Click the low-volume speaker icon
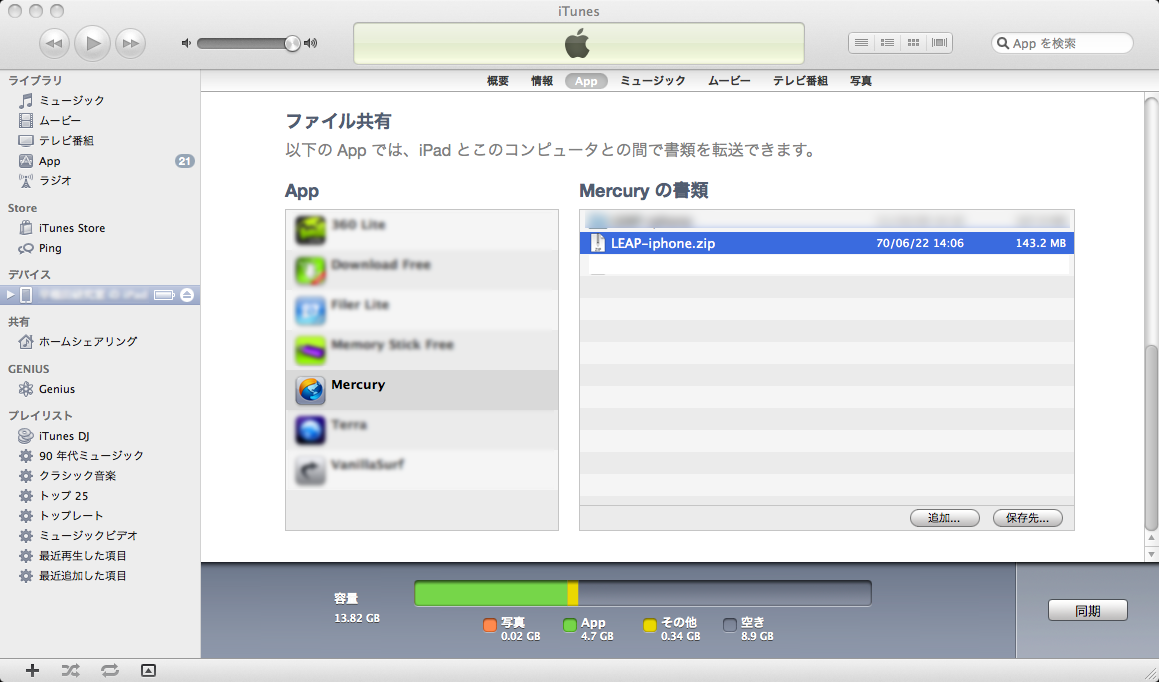1159x682 pixels. [x=186, y=43]
